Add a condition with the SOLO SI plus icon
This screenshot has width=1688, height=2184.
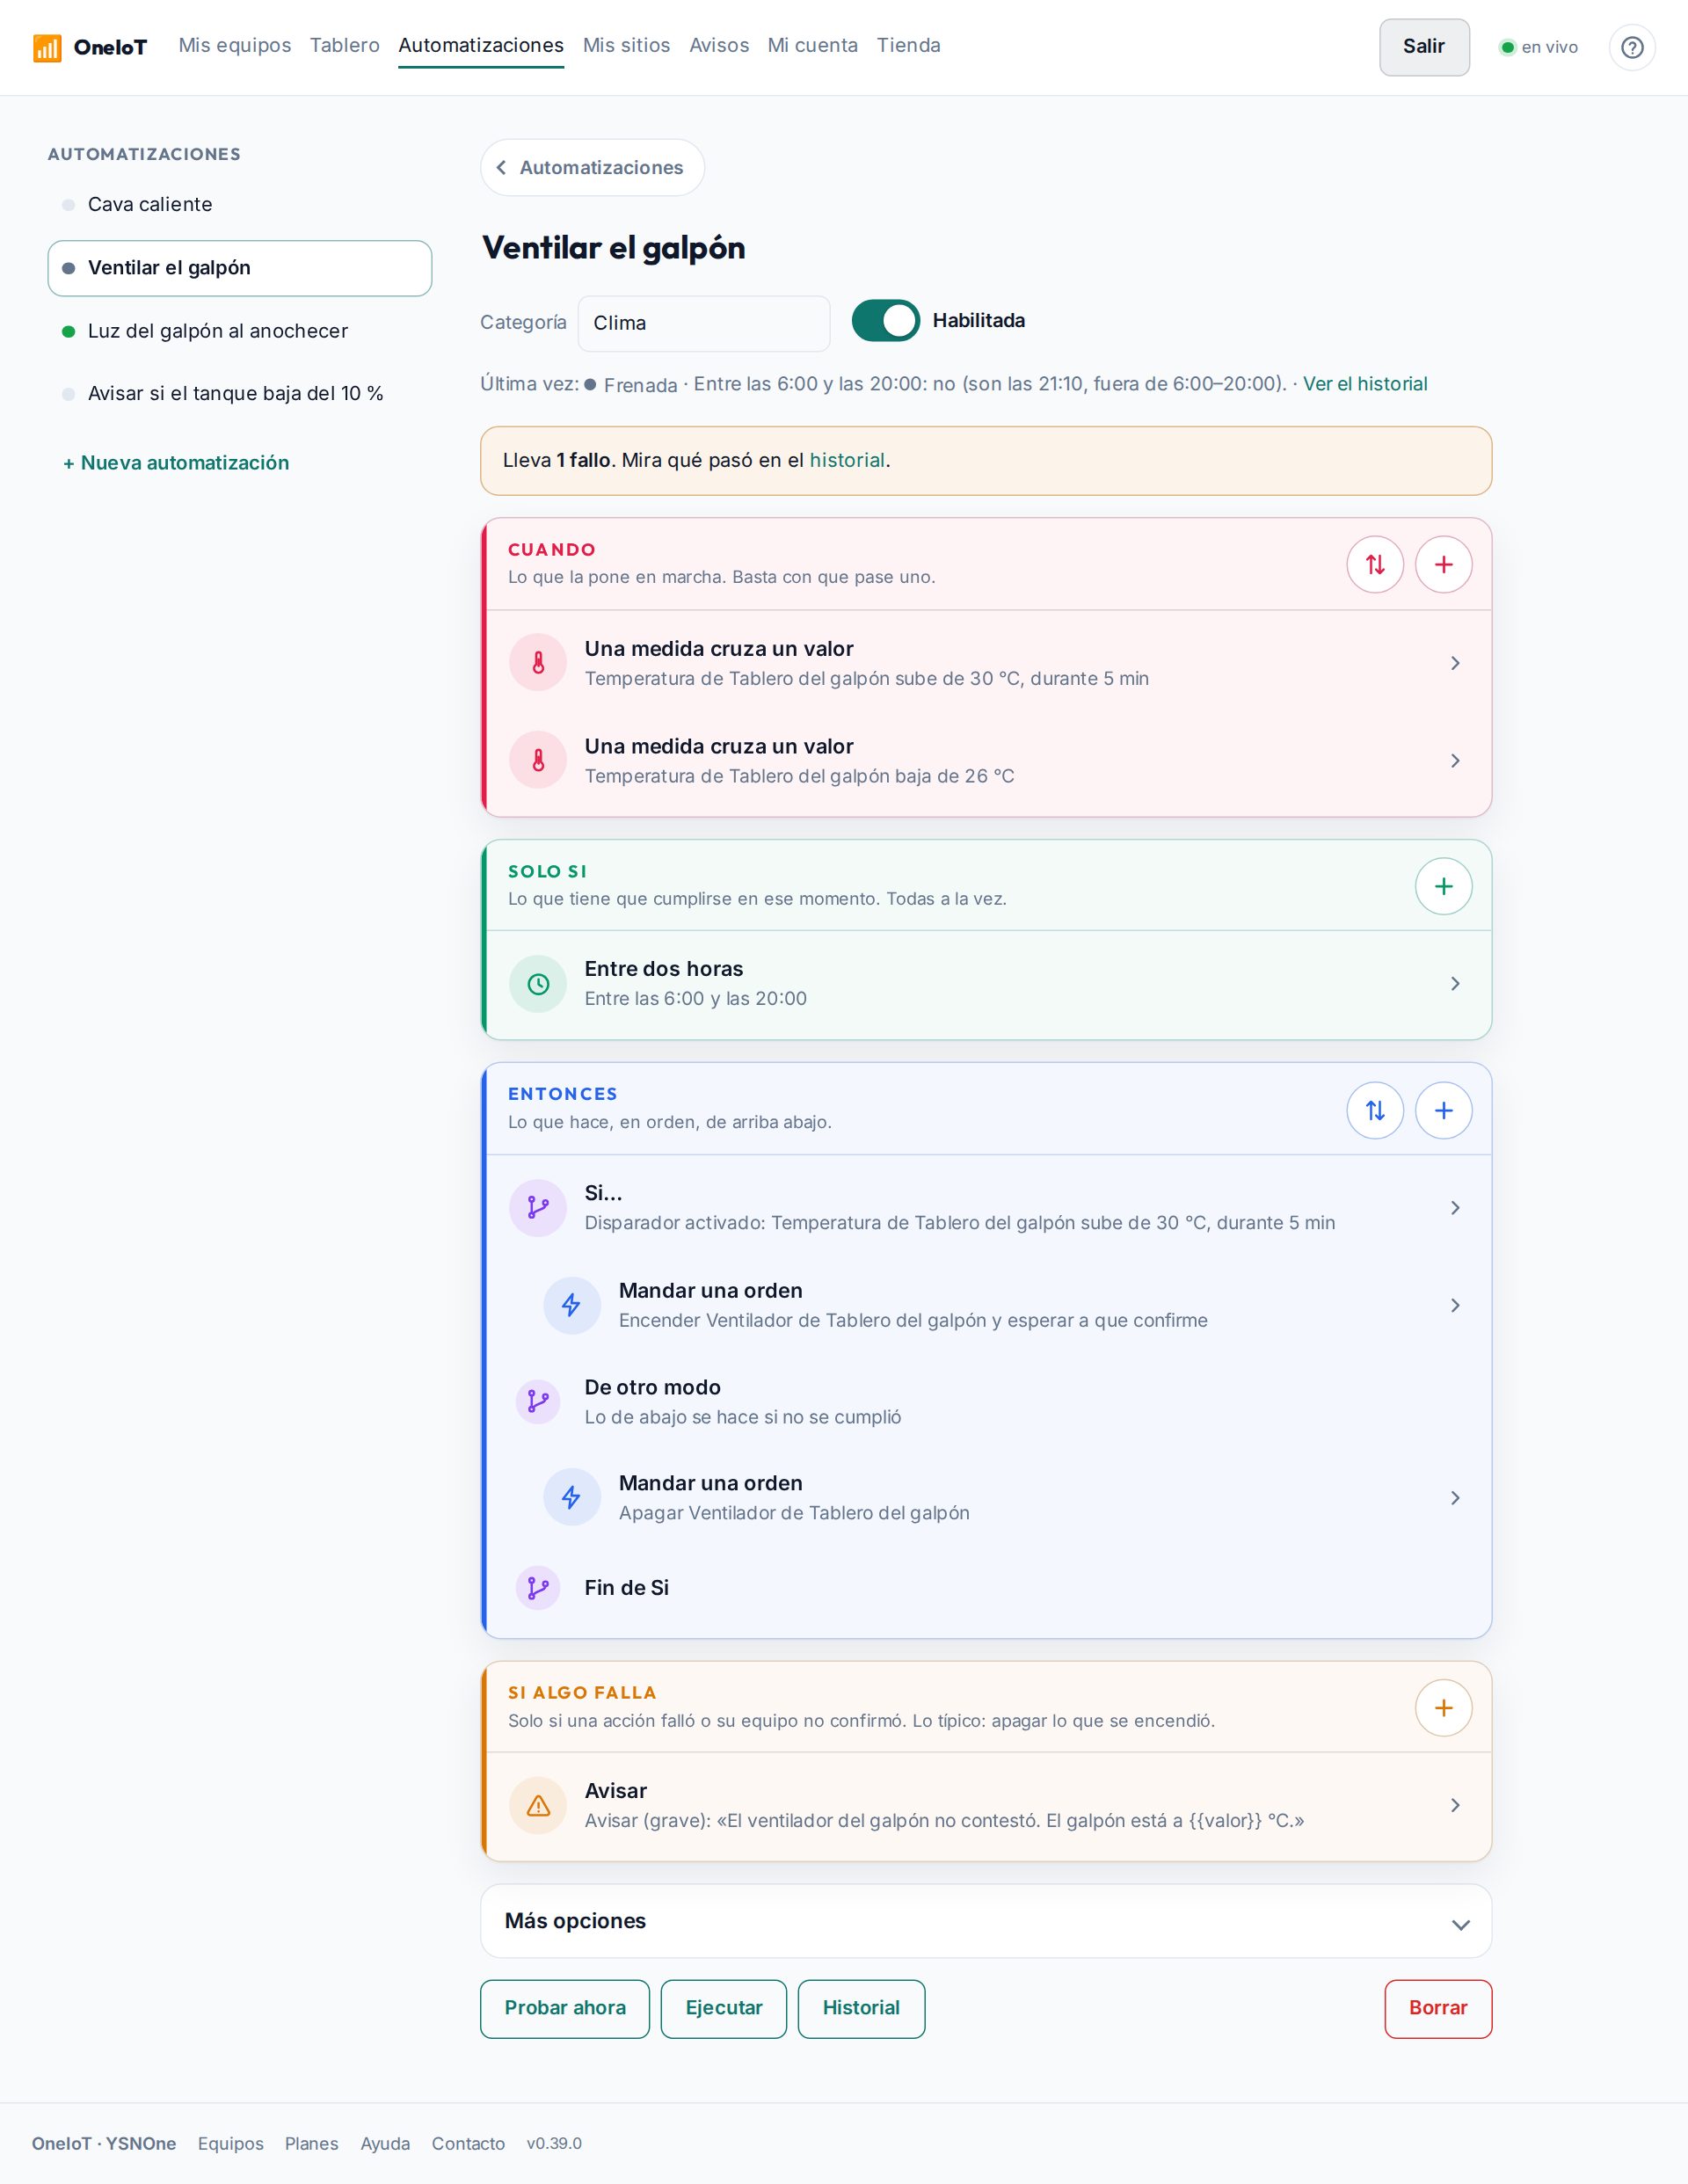click(1443, 886)
